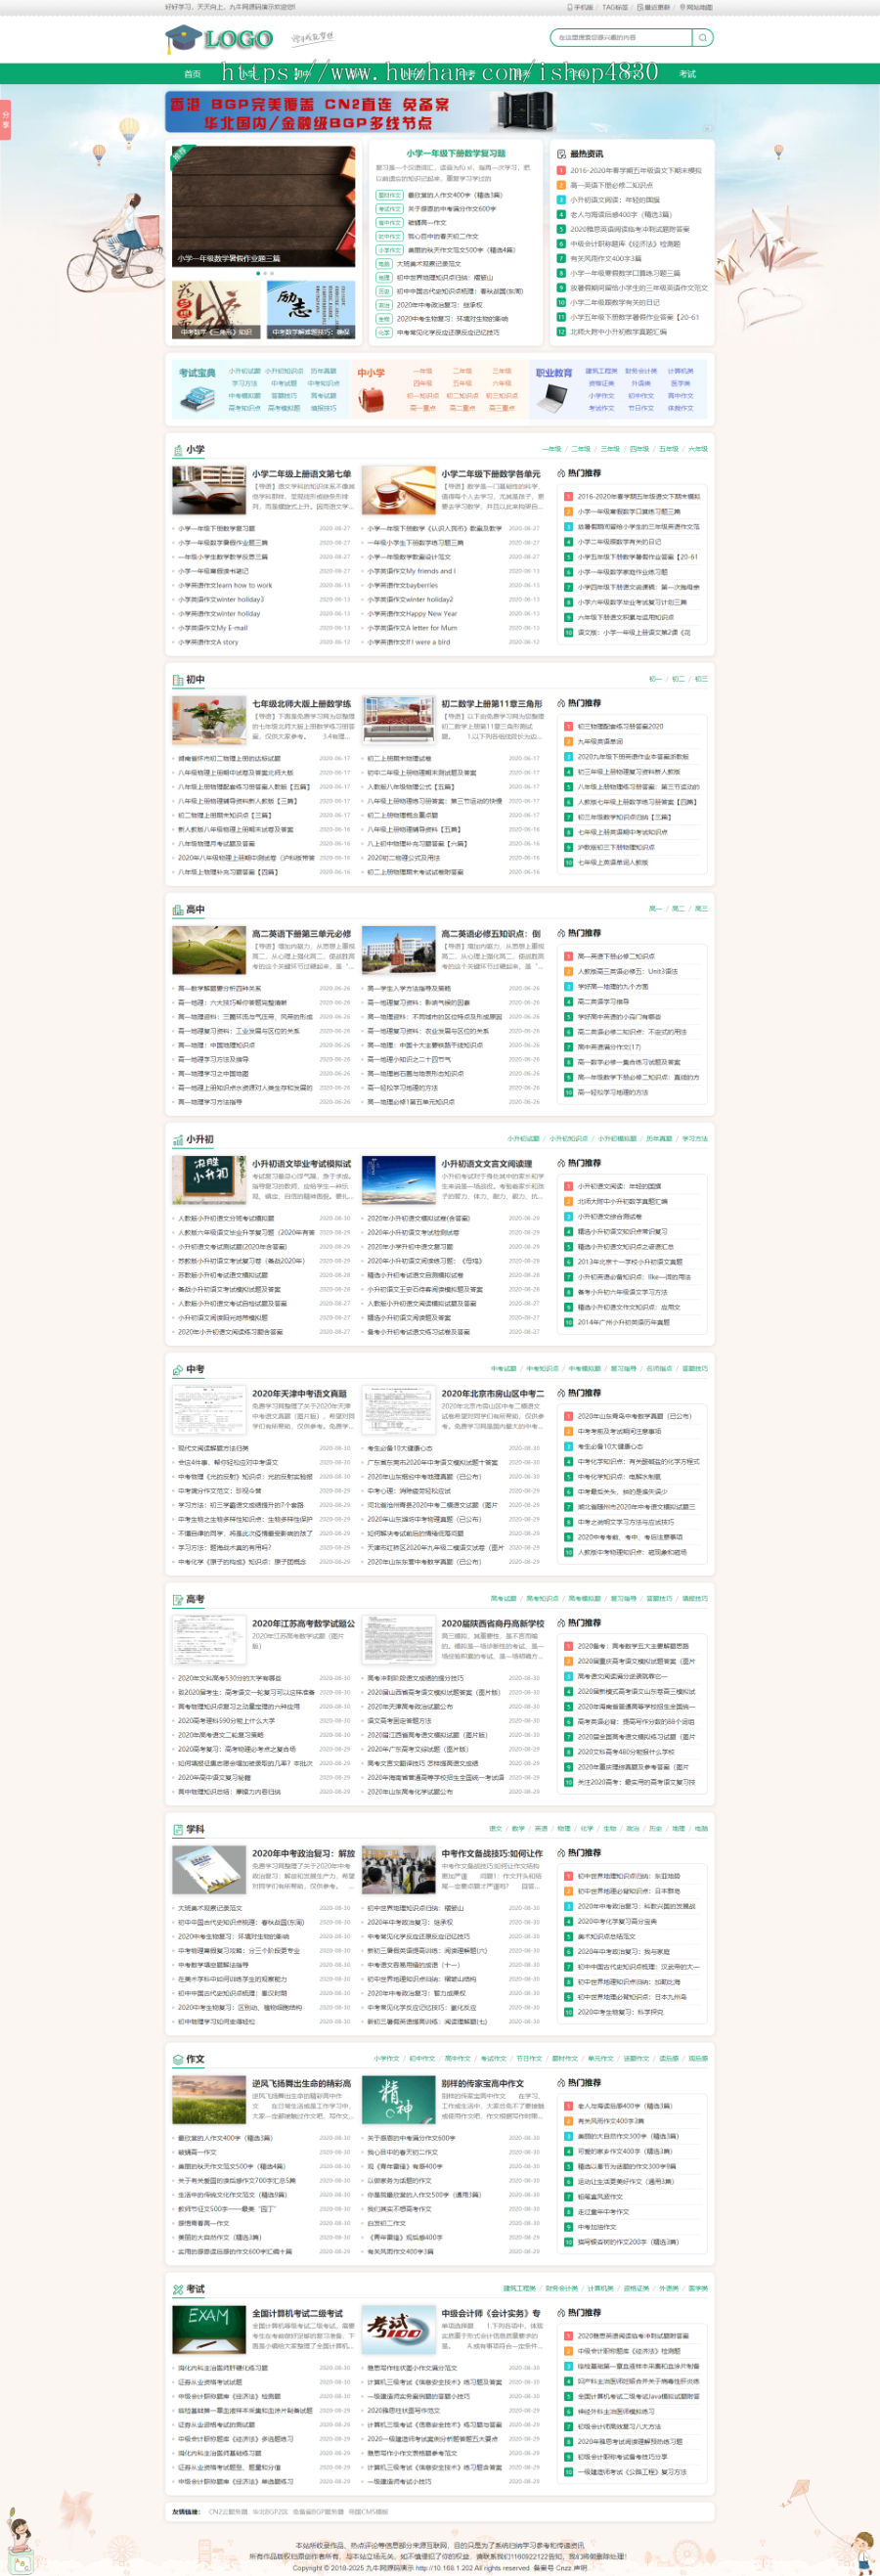
Task: Click the search magnifier icon in header
Action: 703,37
